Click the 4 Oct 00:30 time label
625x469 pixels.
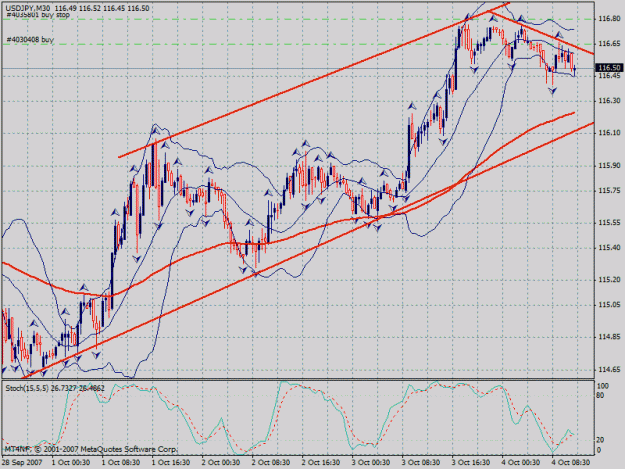(x=521, y=463)
